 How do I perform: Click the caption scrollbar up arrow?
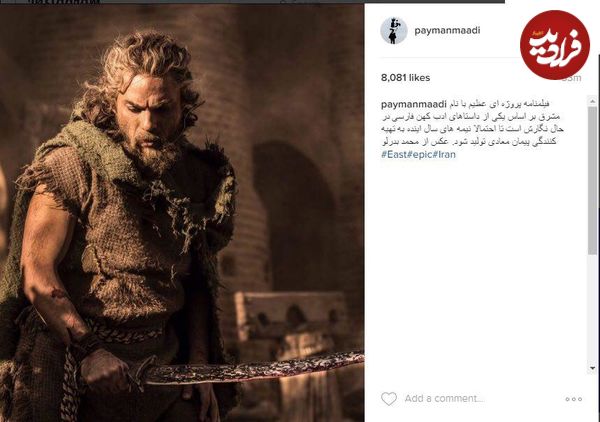coord(592,101)
